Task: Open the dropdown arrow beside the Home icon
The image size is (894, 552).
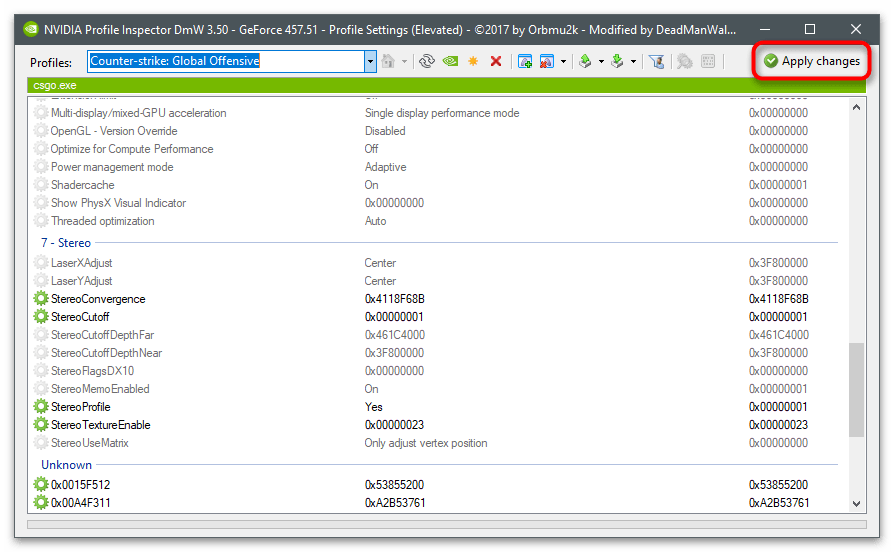Action: click(x=404, y=61)
